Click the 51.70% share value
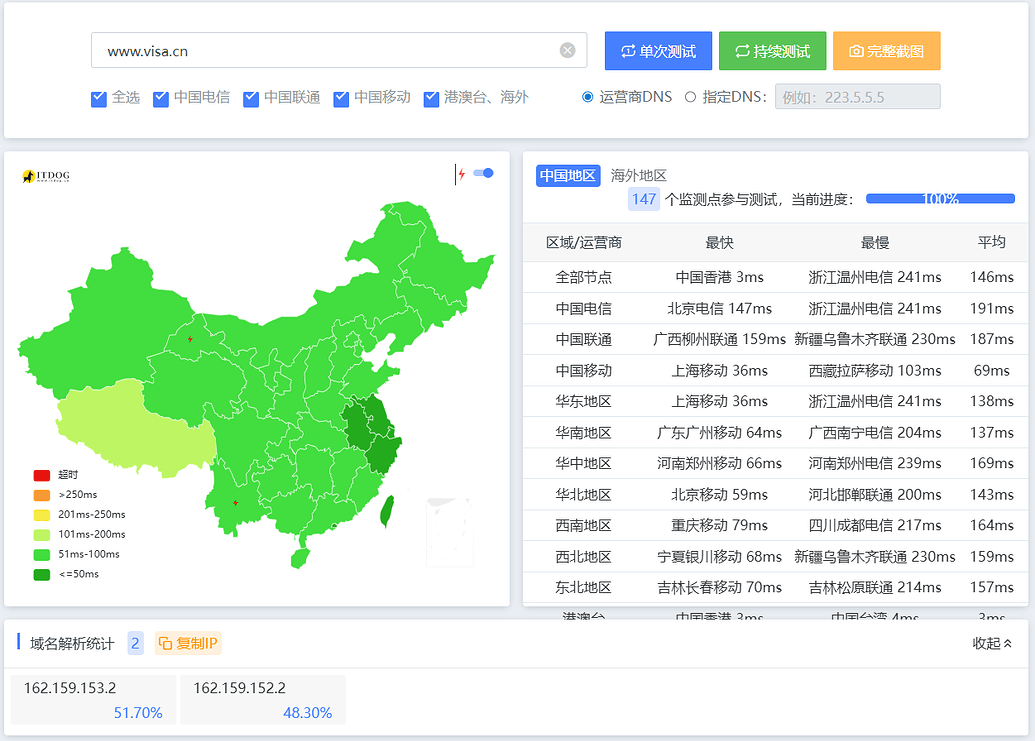1035x741 pixels. click(x=138, y=713)
